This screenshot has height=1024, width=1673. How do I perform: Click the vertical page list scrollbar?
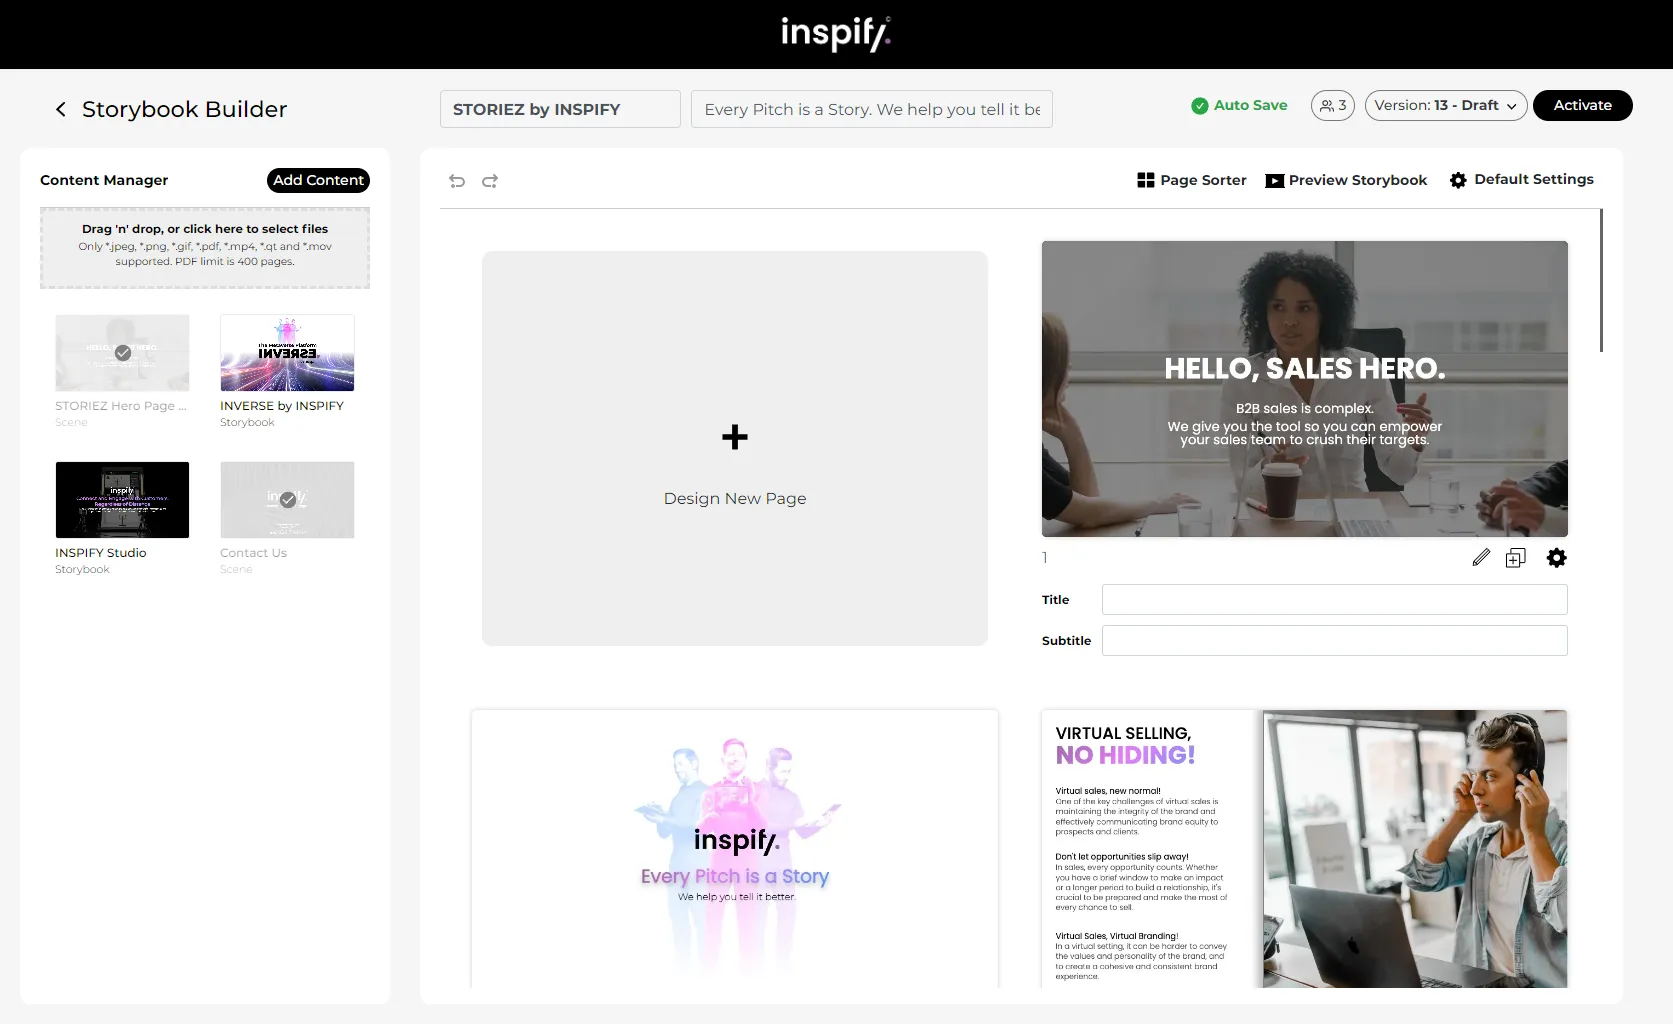(1601, 280)
